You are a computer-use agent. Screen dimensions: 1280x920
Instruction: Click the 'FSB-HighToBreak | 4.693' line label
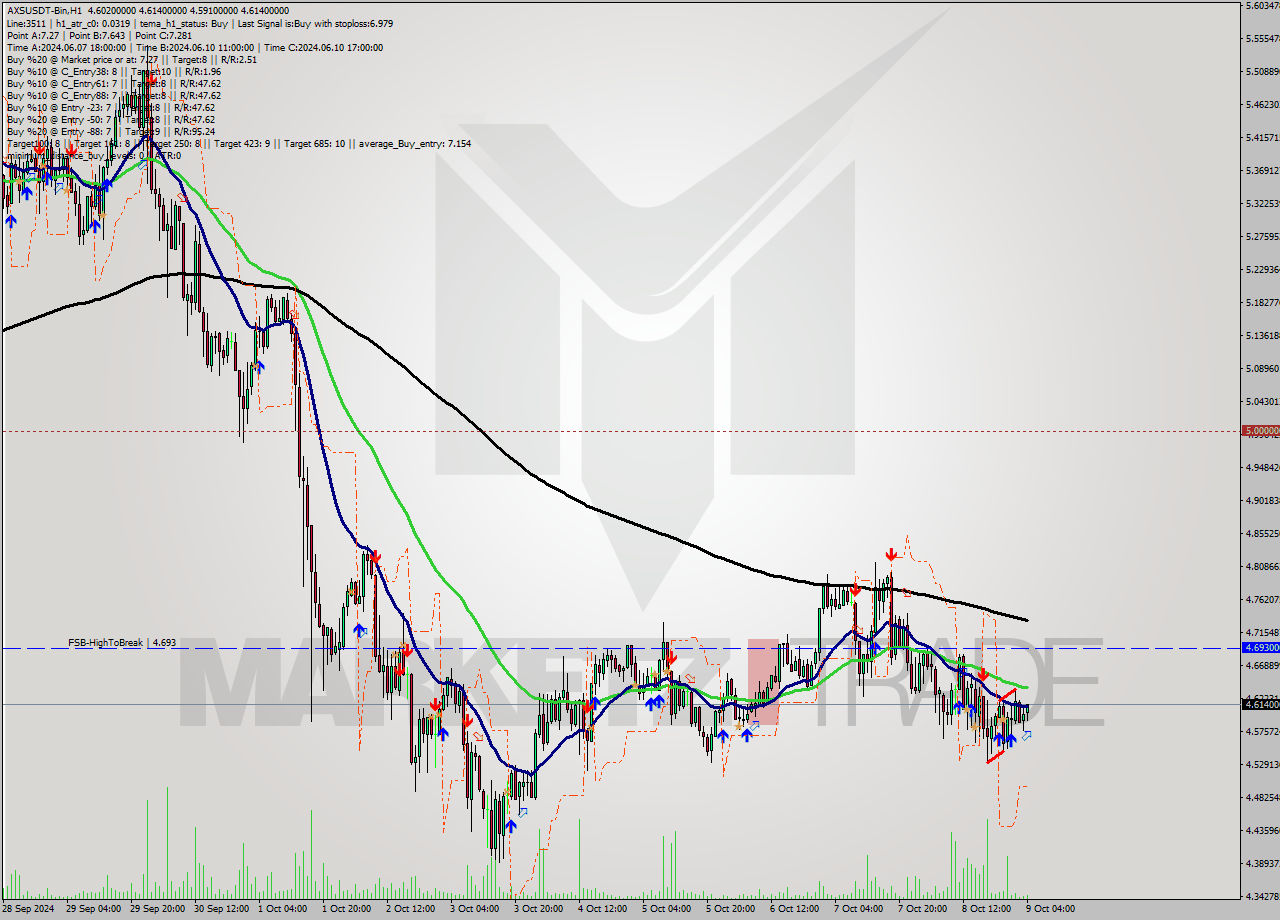(x=122, y=642)
